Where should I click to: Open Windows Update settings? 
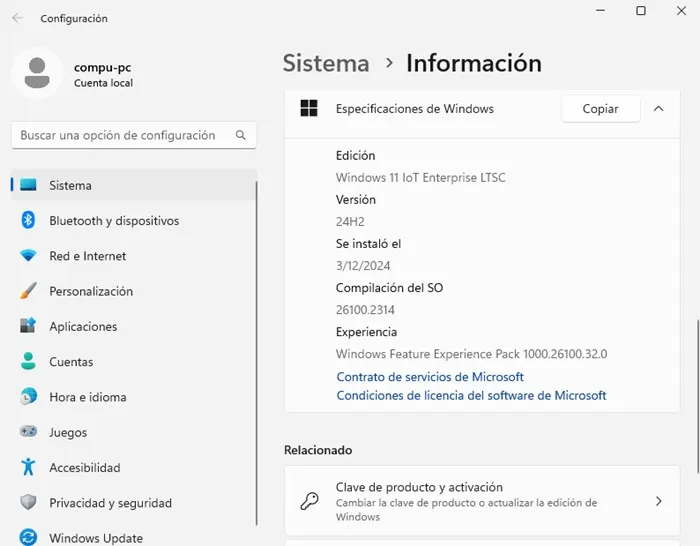click(x=134, y=537)
